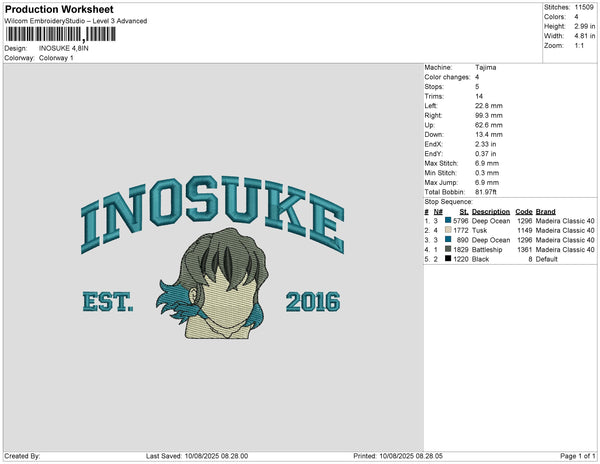Image resolution: width=600 pixels, height=464 pixels.
Task: Click the 'Brand' column header
Action: (545, 212)
